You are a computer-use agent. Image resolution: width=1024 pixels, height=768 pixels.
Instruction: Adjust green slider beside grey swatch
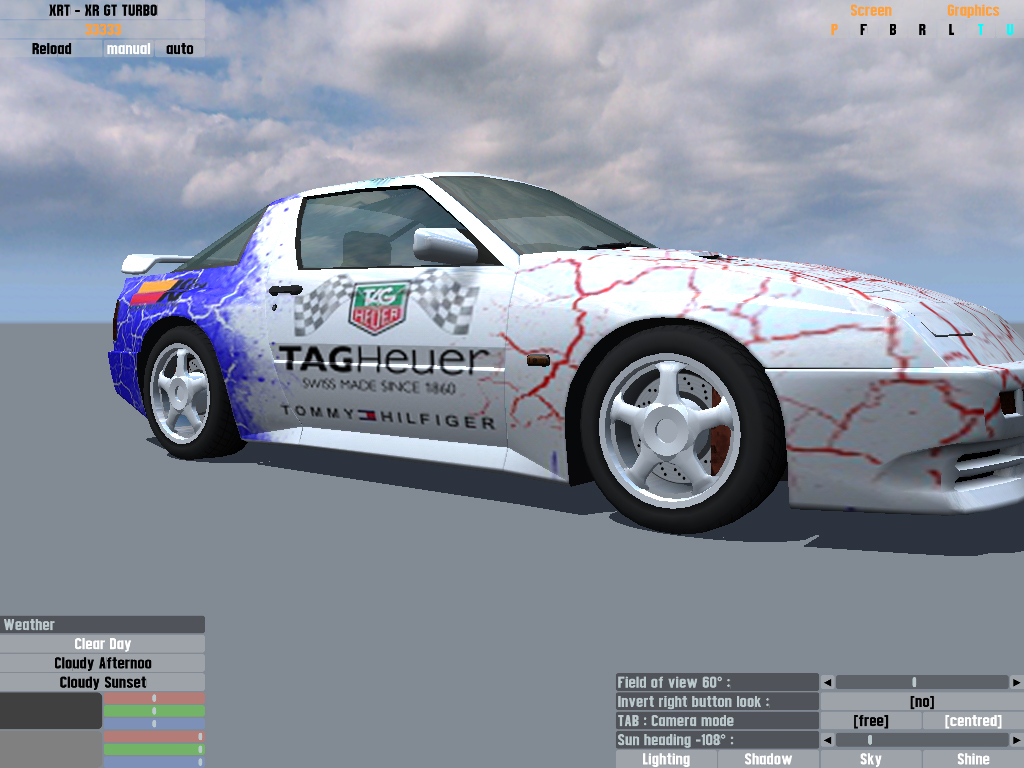(154, 749)
